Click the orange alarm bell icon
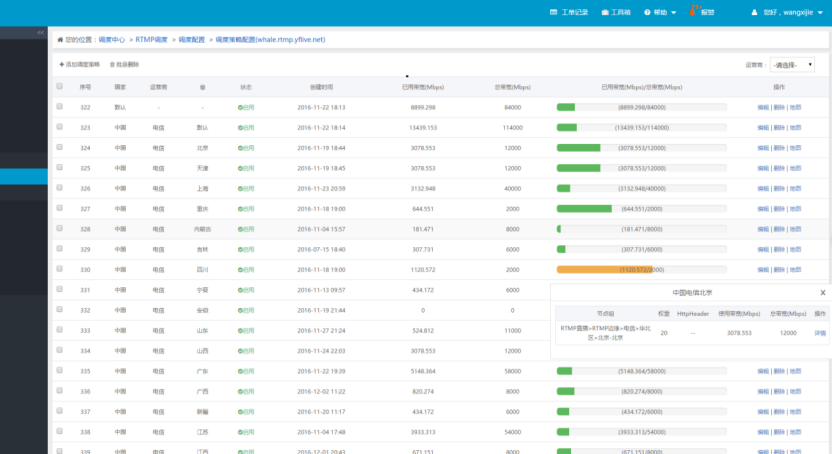Screen dimensions: 832x454 click(692, 11)
